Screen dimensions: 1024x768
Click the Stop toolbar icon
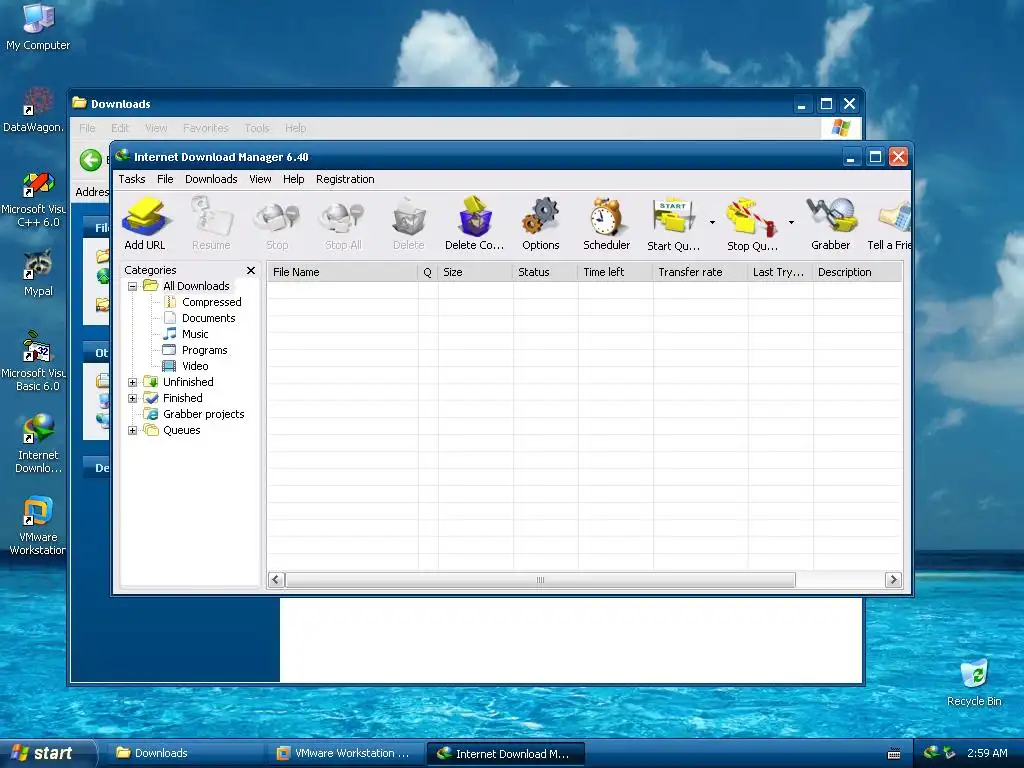277,223
